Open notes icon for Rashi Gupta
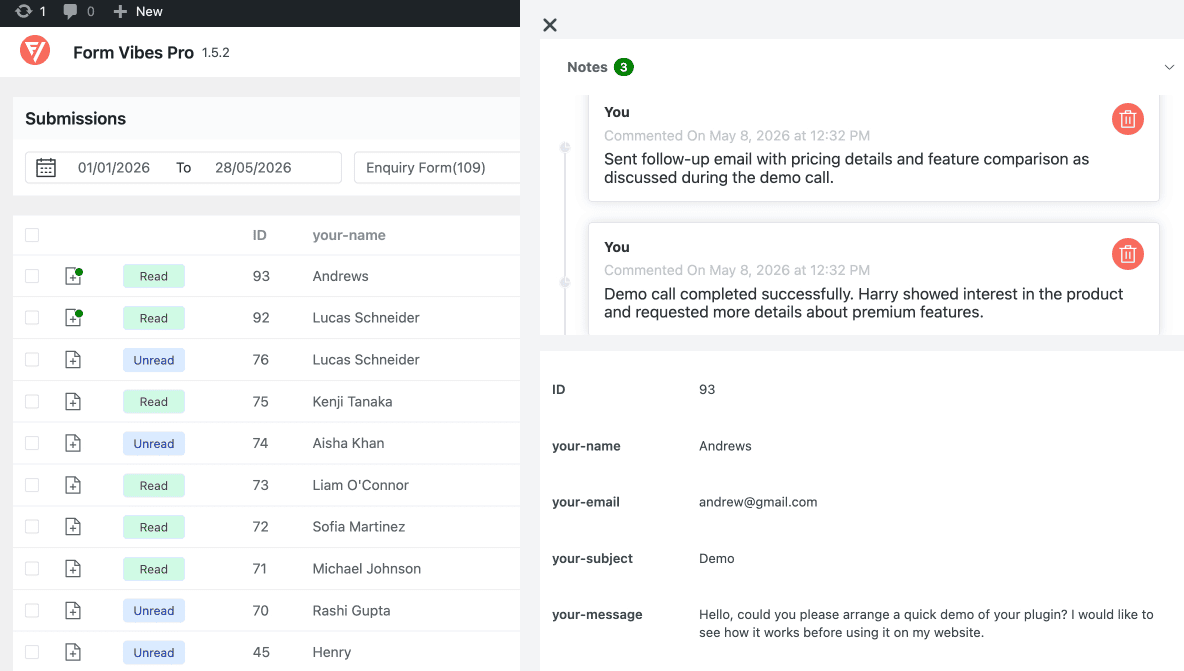Viewport: 1184px width, 671px height. coord(73,611)
